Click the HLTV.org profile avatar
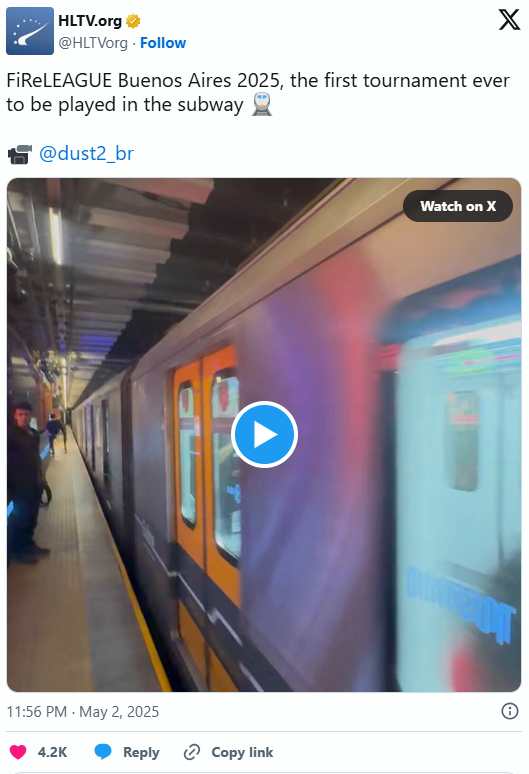Viewport: 529px width, 774px height. (x=30, y=31)
